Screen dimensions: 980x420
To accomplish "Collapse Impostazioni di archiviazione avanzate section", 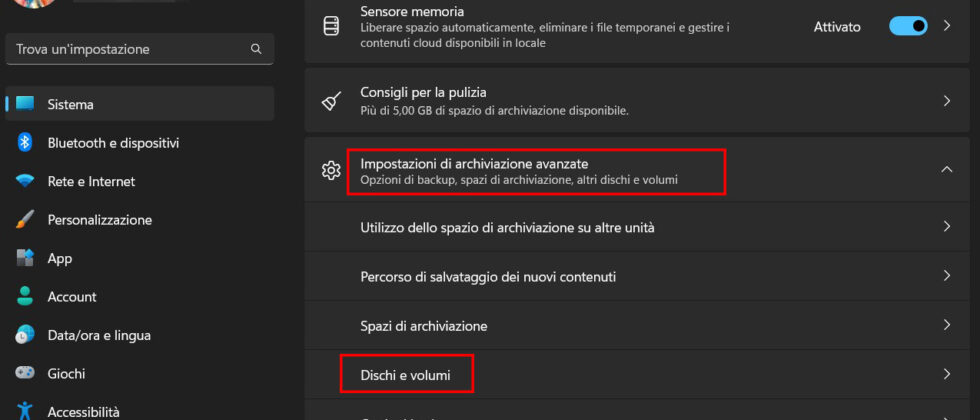I will (946, 170).
